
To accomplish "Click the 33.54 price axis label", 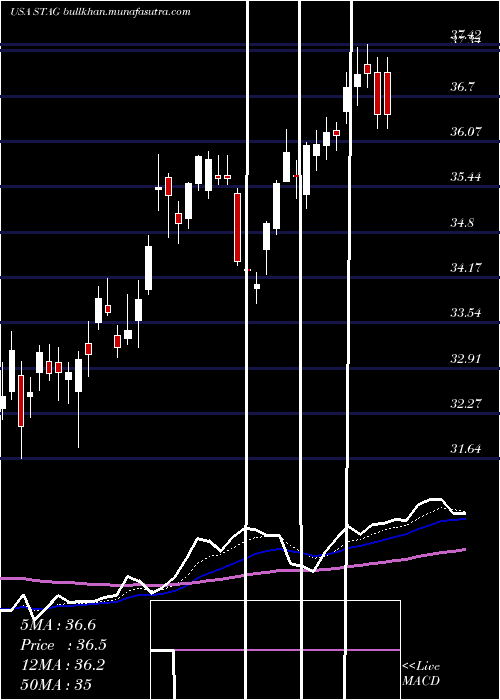I will [x=466, y=312].
